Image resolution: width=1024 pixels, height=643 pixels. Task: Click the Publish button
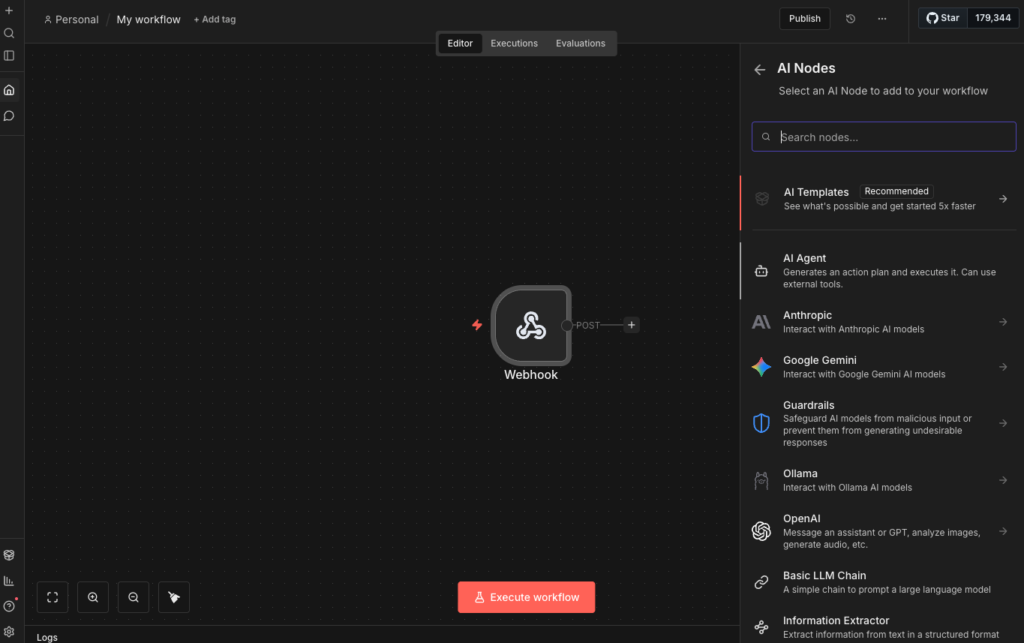(804, 18)
